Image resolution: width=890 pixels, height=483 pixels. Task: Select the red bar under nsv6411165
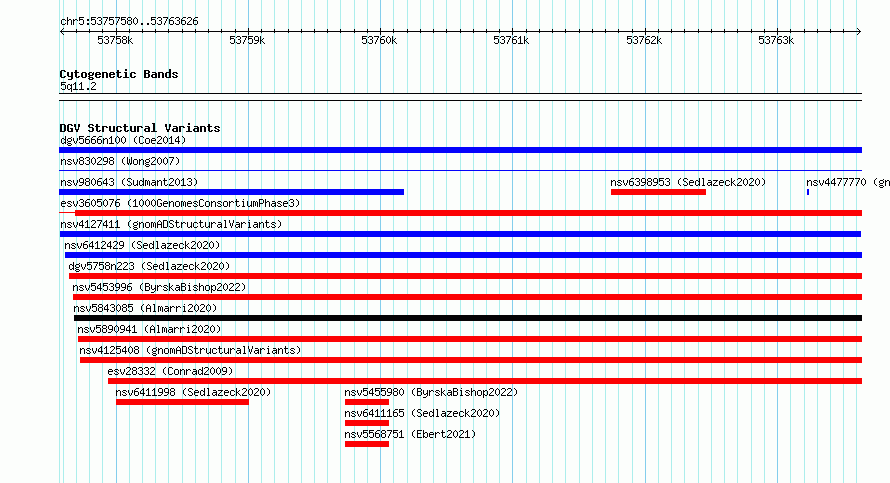367,423
